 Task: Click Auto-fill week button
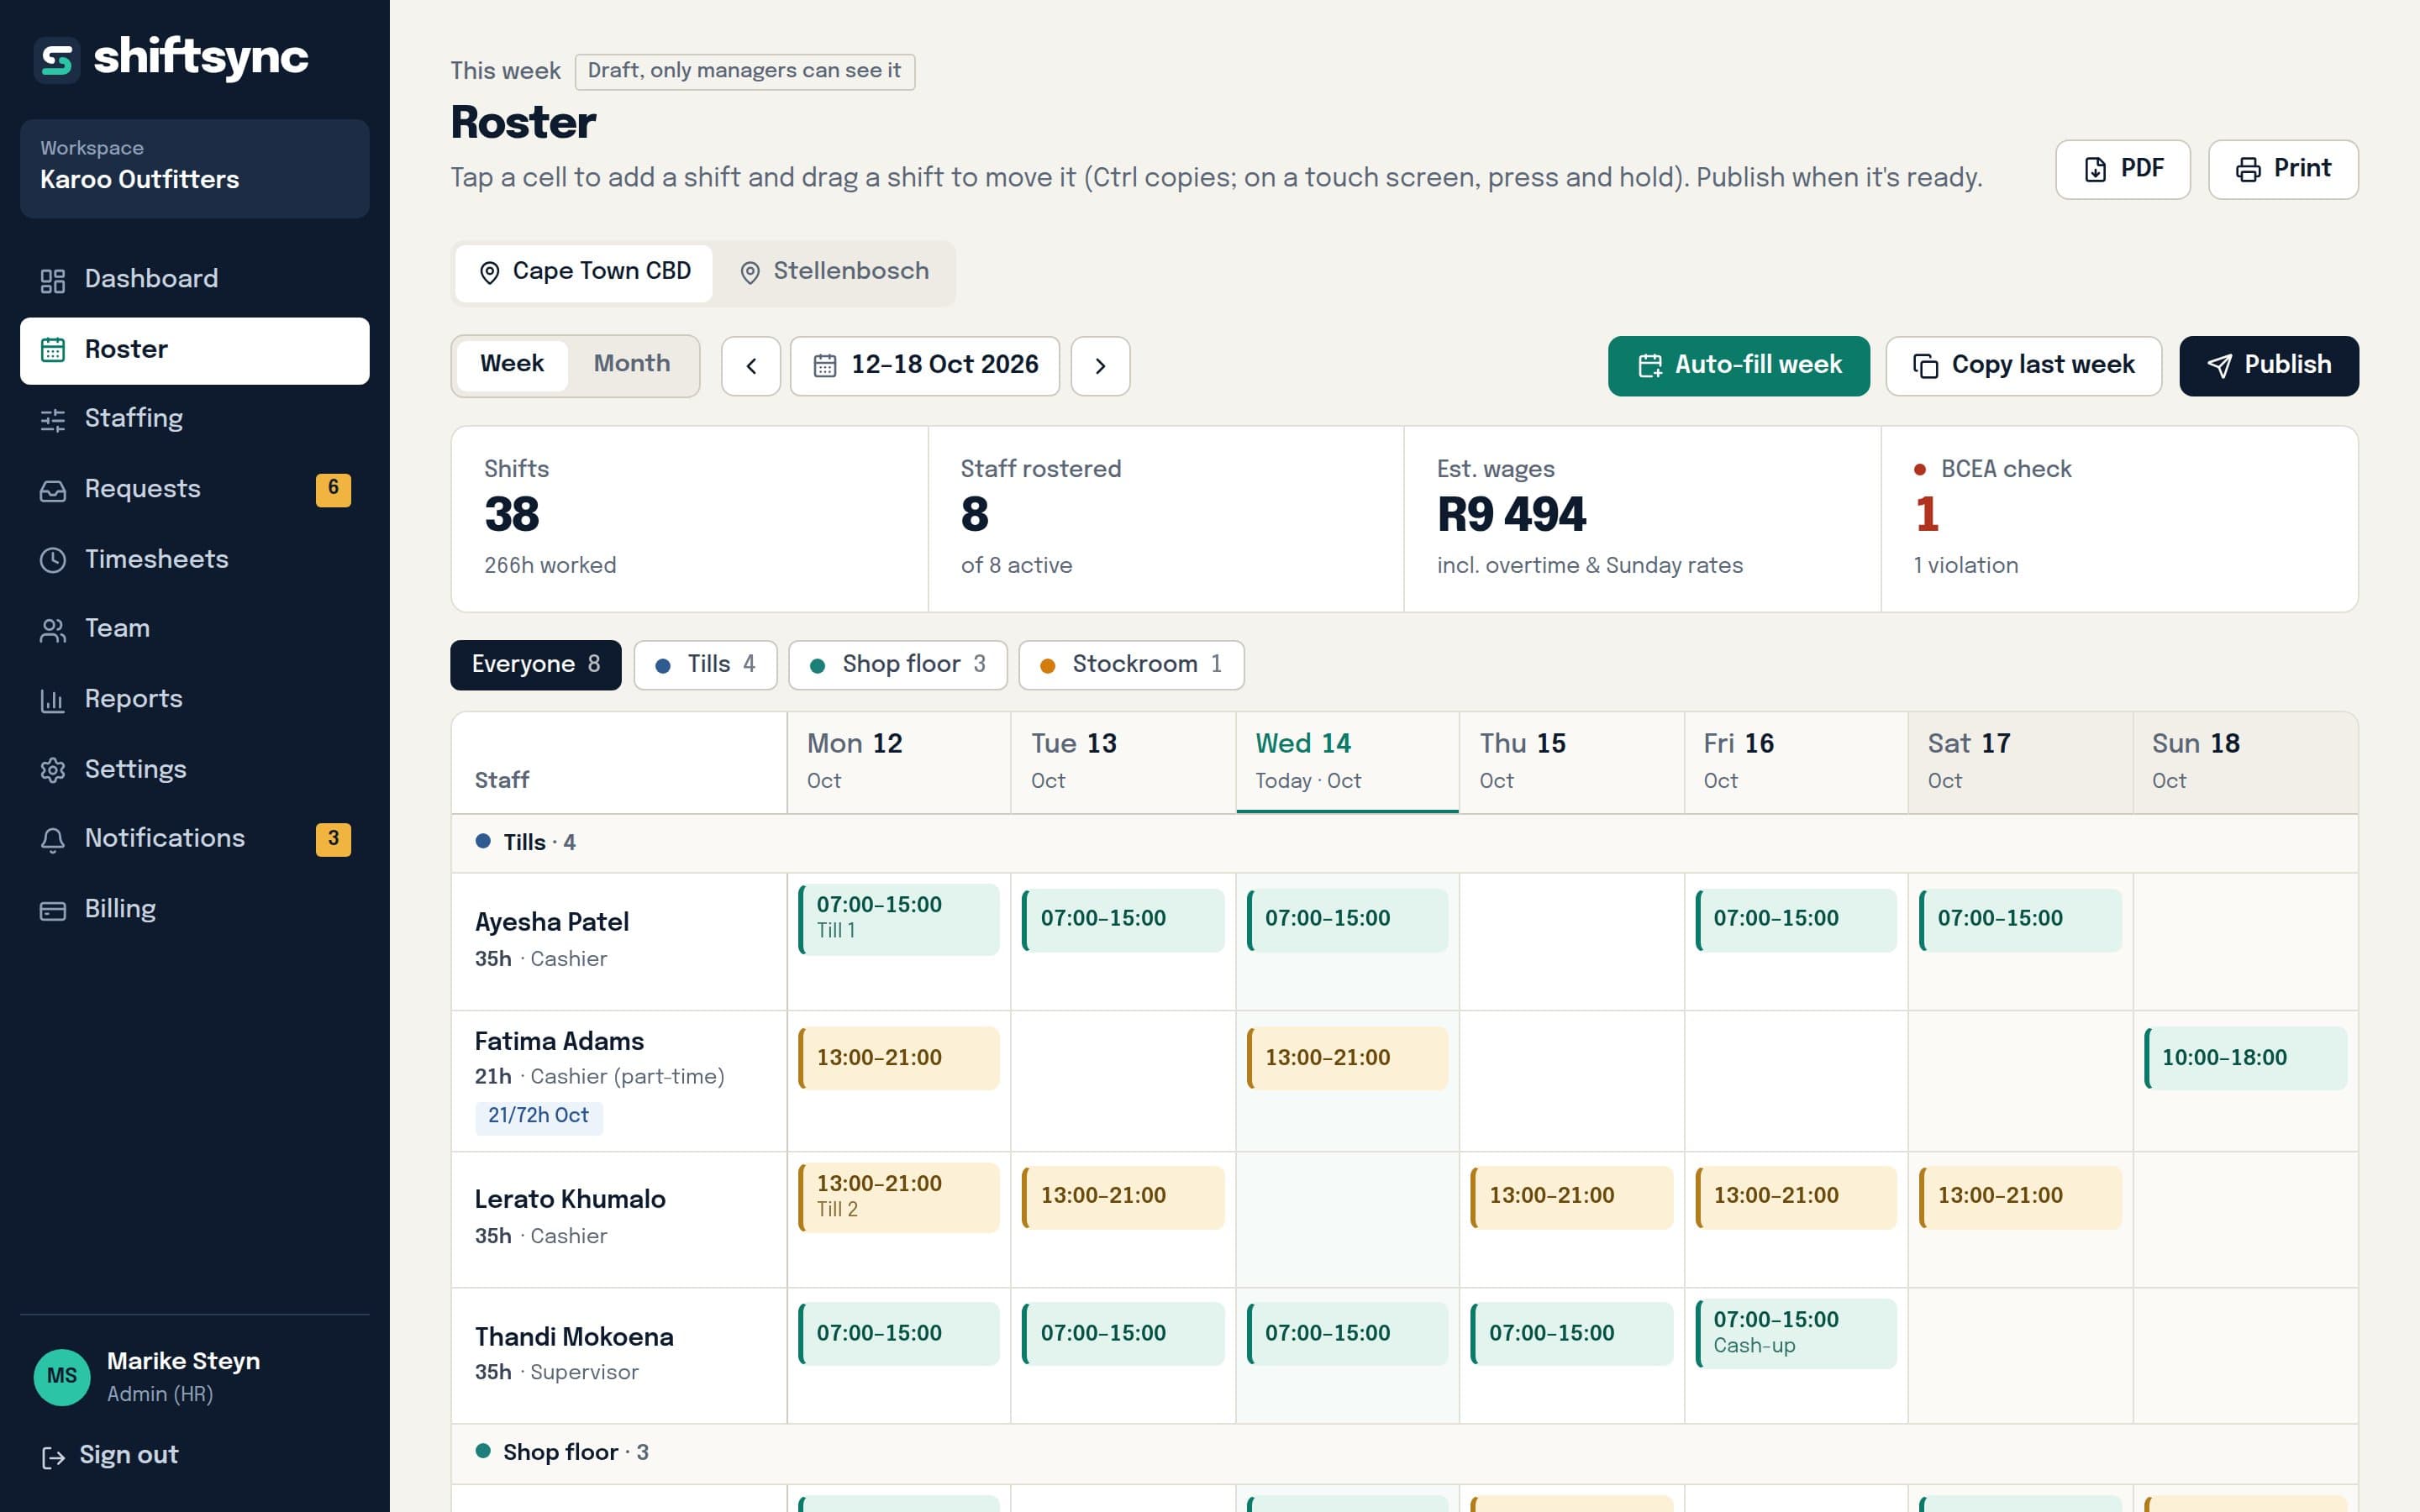tap(1739, 366)
